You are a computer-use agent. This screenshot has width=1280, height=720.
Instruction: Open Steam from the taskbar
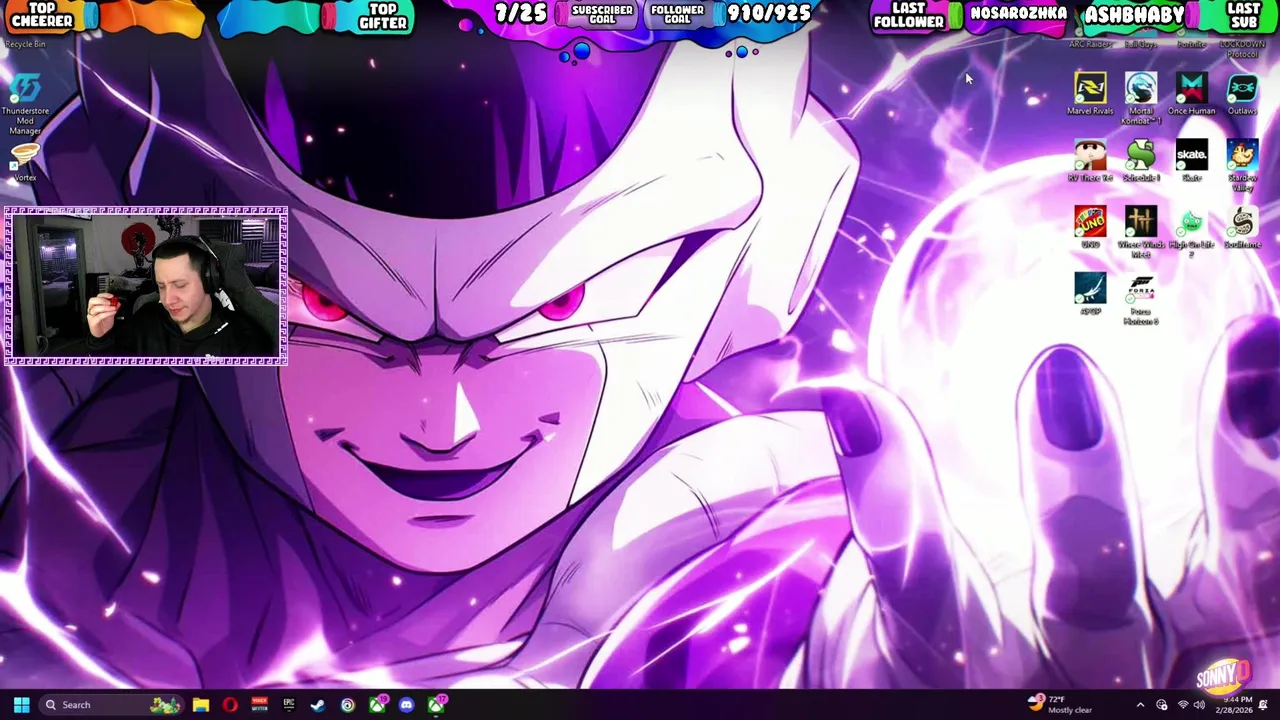(318, 705)
